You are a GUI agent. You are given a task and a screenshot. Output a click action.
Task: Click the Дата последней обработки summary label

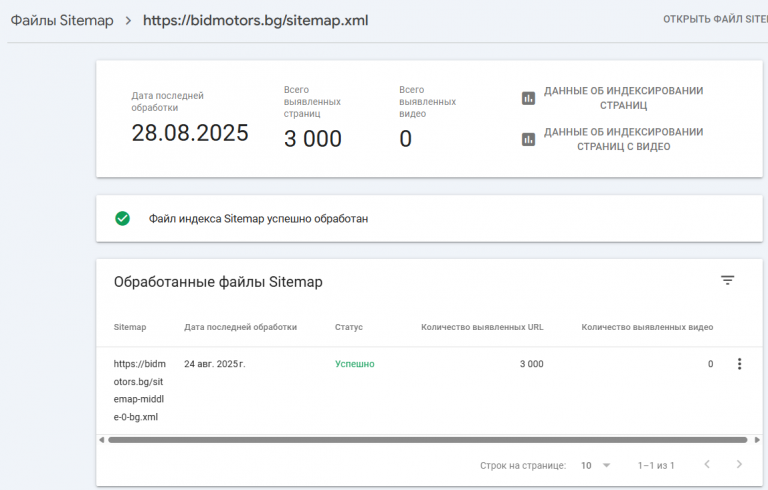pos(167,101)
